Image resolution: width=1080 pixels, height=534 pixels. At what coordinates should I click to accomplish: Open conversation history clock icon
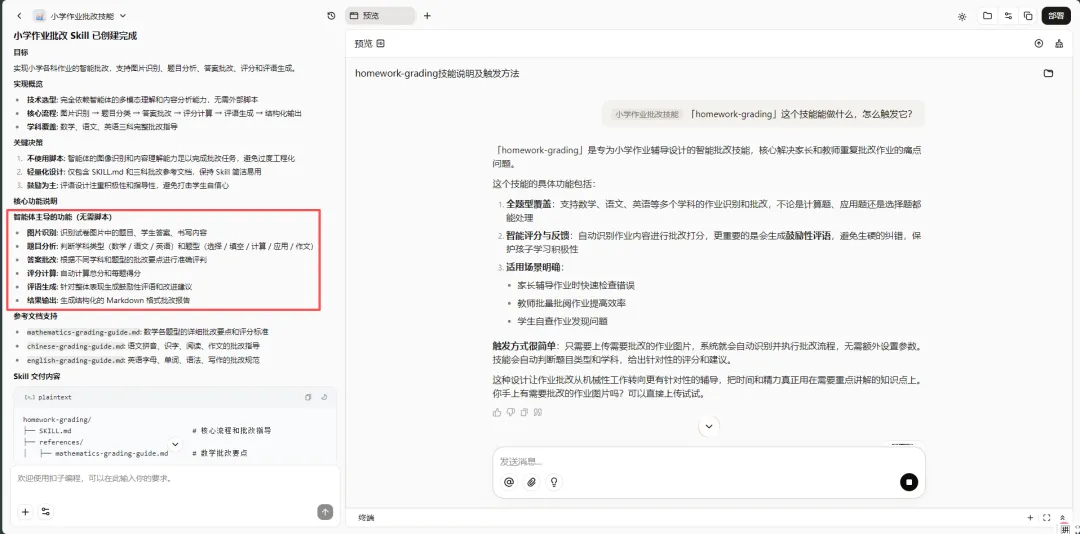coord(331,15)
